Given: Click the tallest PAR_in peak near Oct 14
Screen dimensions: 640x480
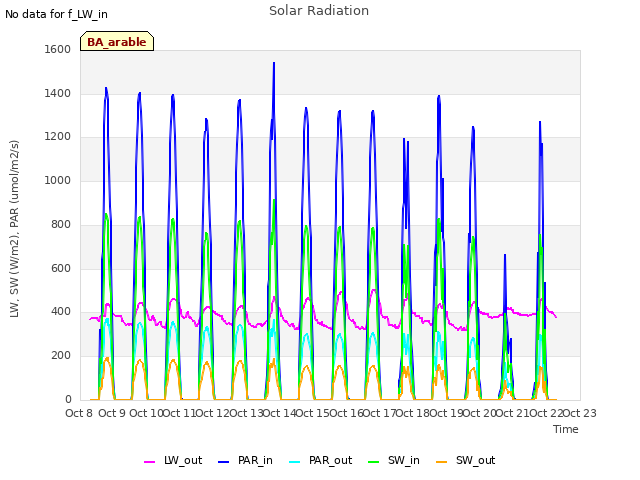Looking at the screenshot, I should 274,63.
